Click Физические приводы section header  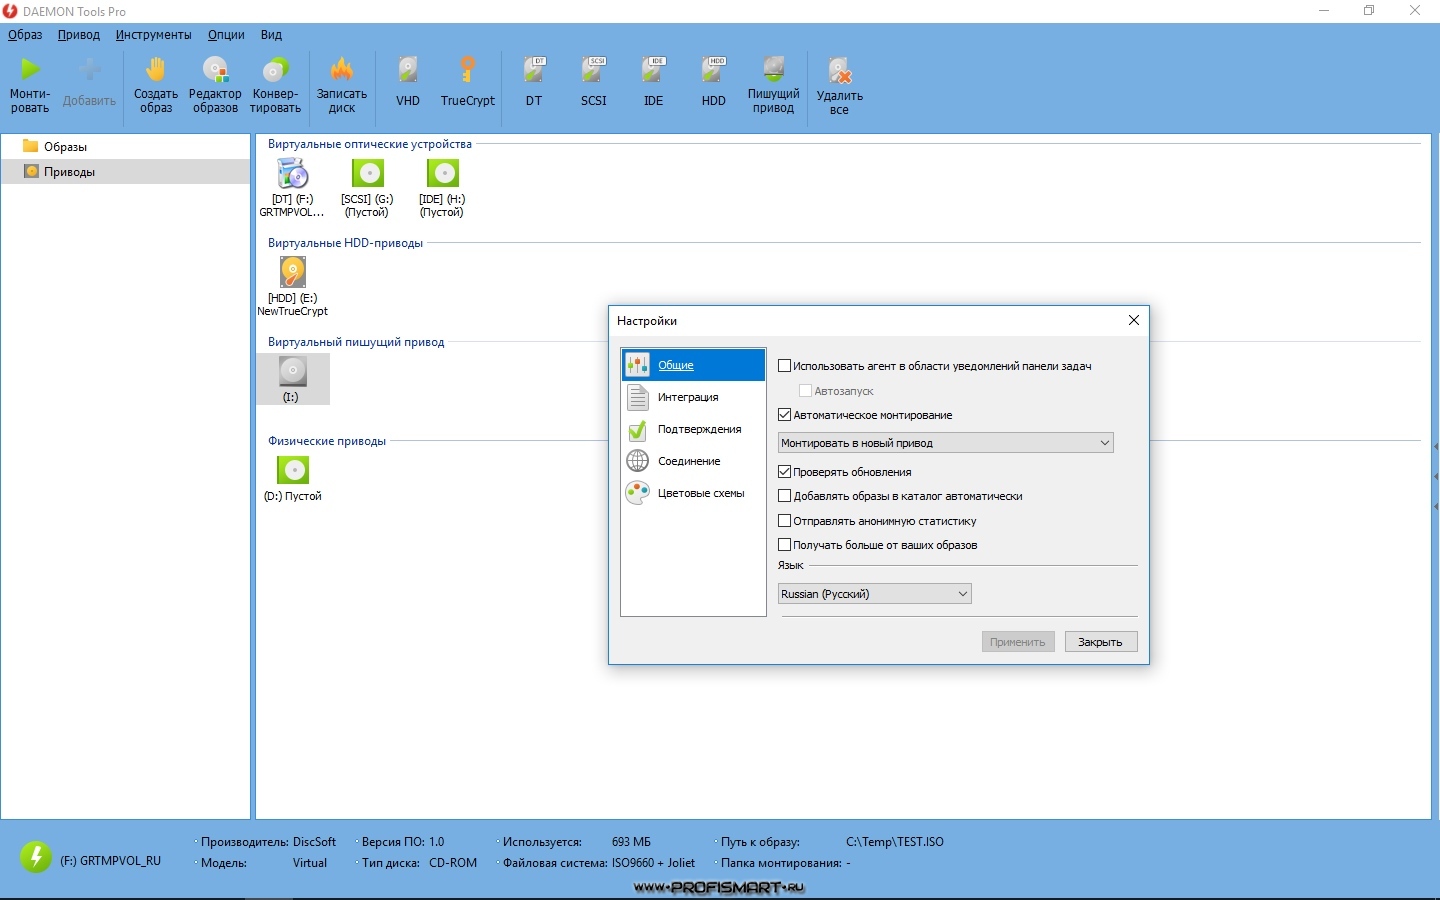pyautogui.click(x=326, y=441)
